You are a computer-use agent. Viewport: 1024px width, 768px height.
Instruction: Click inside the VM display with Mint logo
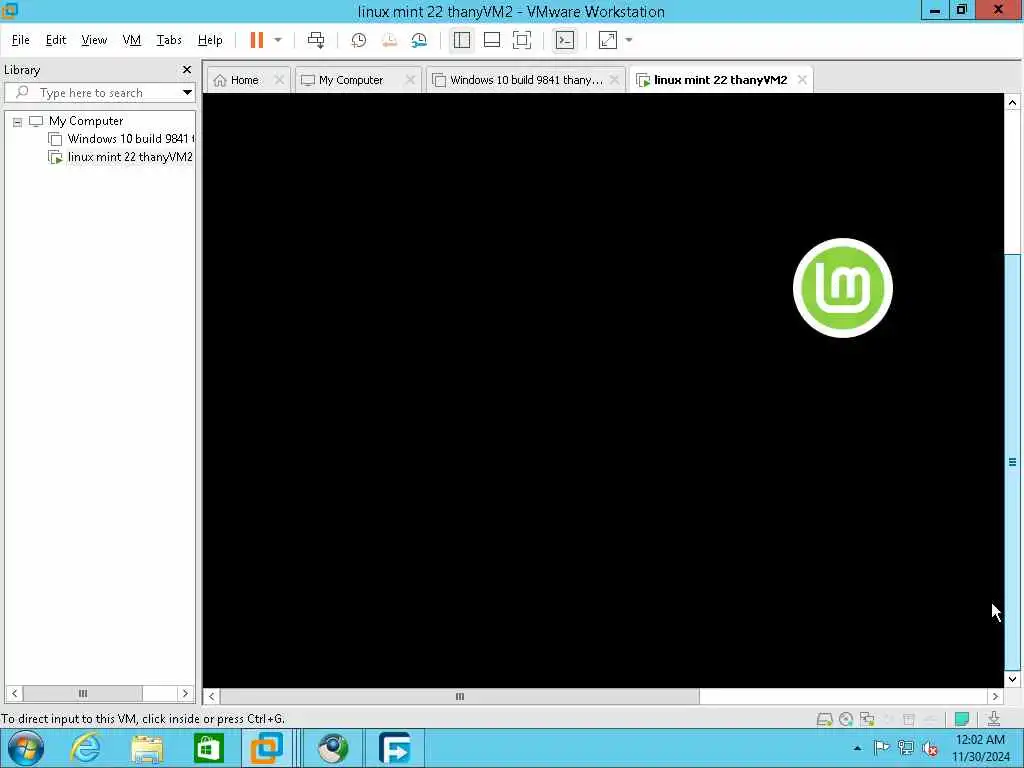pos(603,390)
